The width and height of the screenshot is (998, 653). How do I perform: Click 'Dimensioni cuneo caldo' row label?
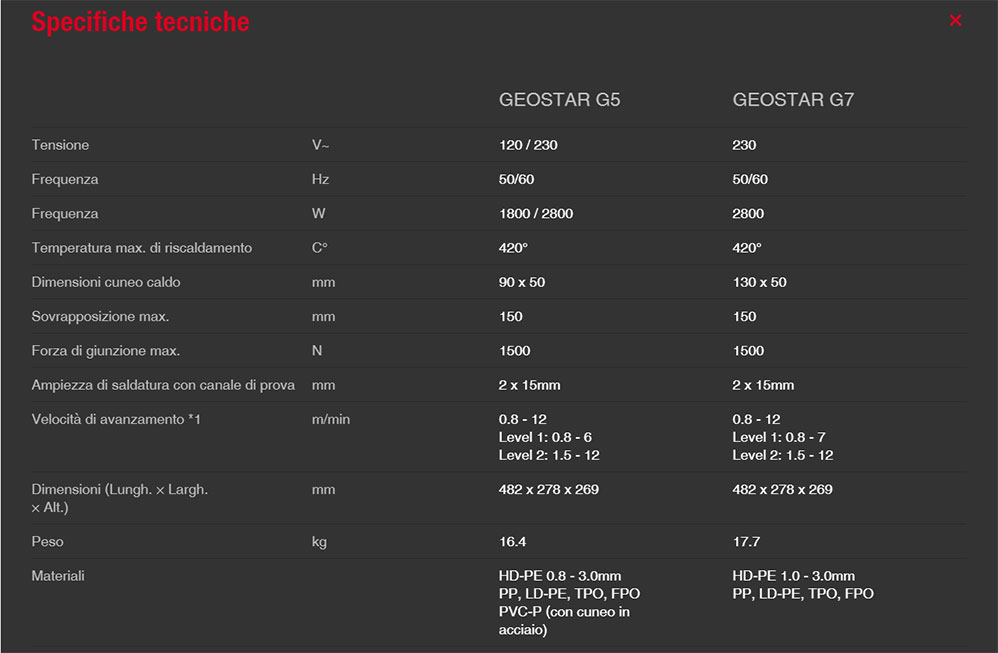click(x=106, y=283)
